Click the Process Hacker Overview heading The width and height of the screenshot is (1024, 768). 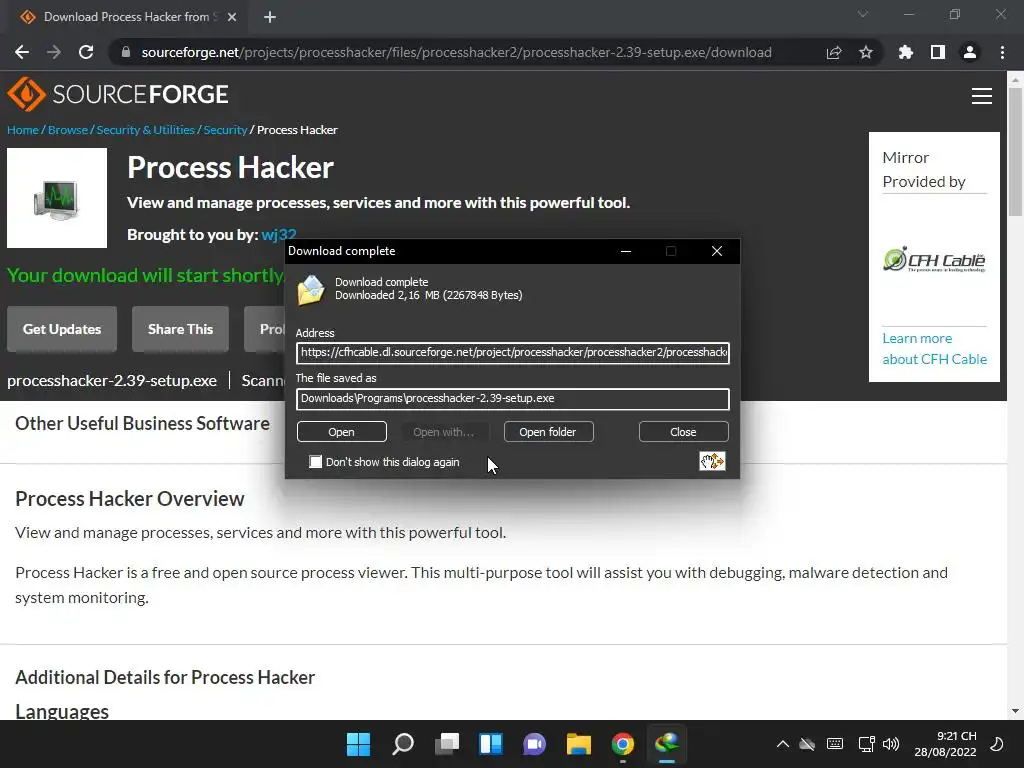pyautogui.click(x=129, y=499)
